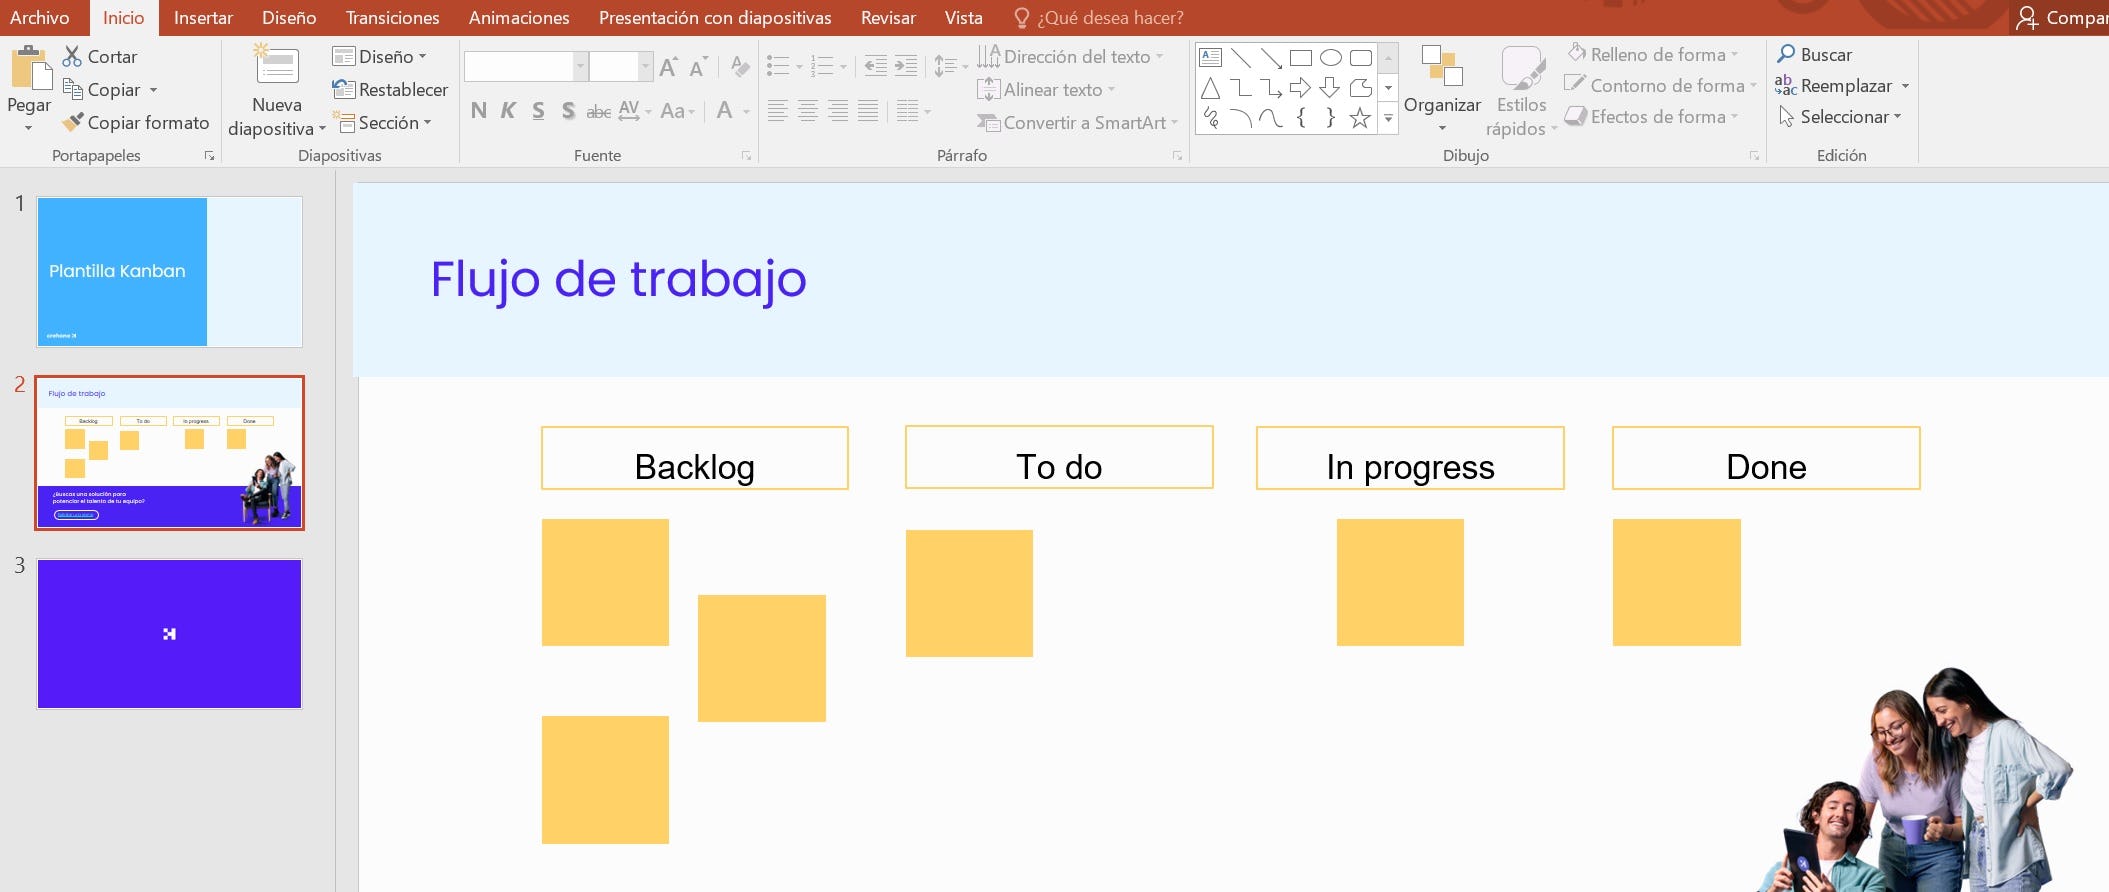Toggle bold N formatting

click(479, 111)
